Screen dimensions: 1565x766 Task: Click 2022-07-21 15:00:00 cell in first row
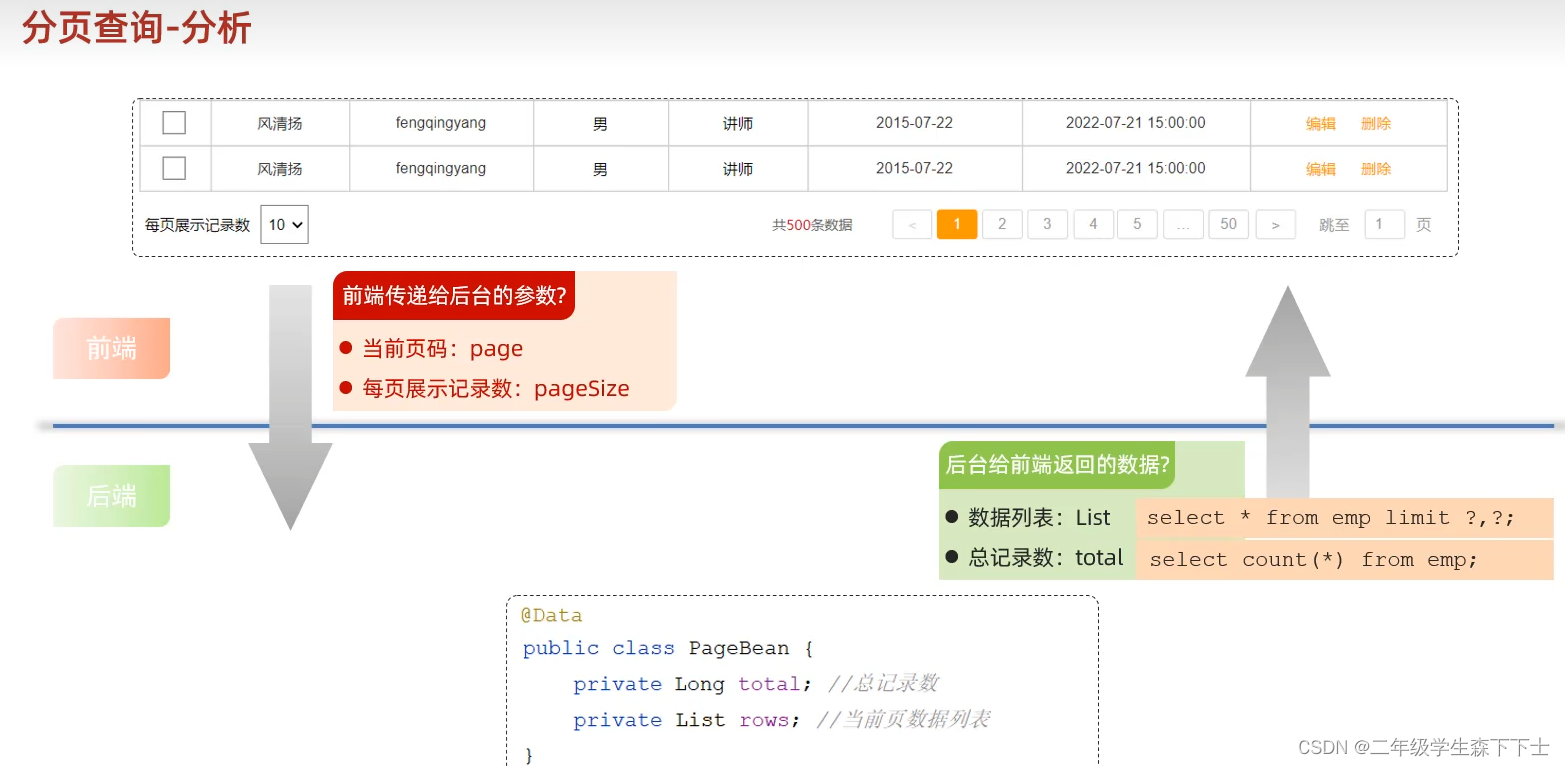click(1136, 123)
